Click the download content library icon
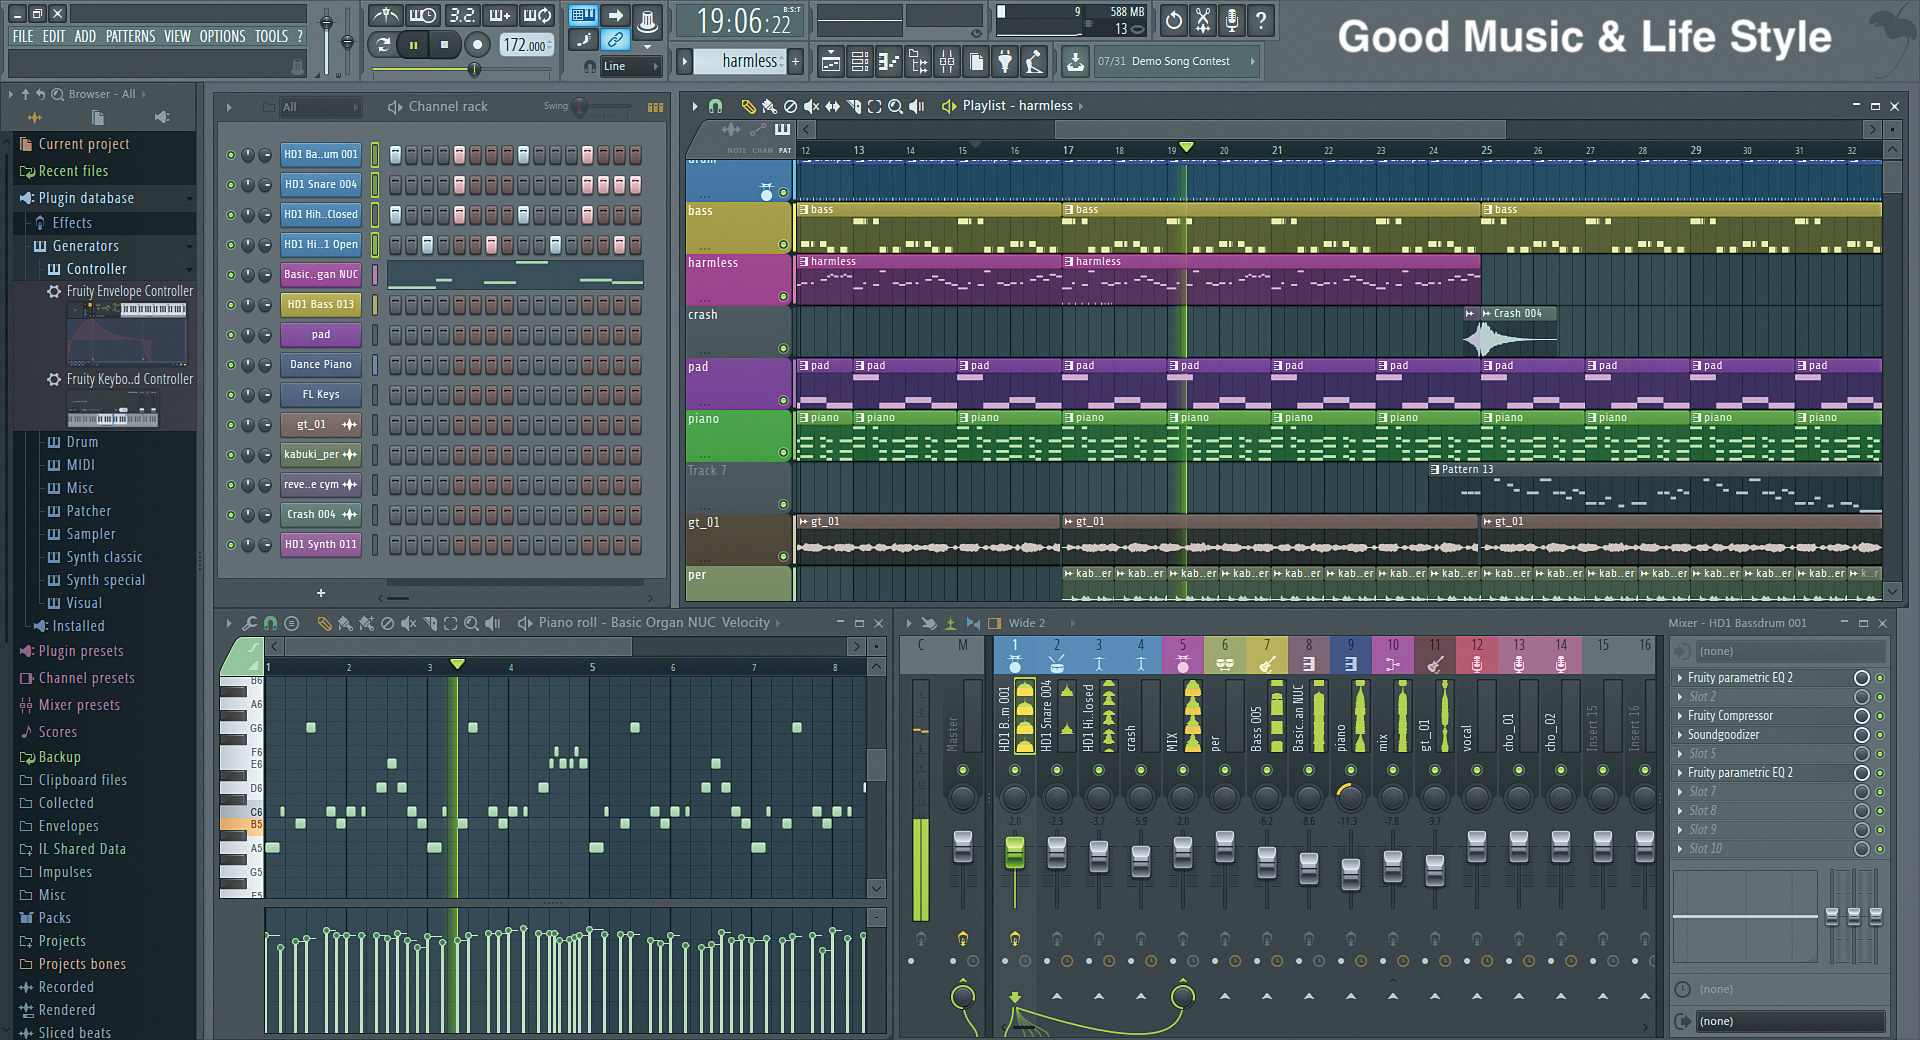1920x1040 pixels. coord(1075,62)
